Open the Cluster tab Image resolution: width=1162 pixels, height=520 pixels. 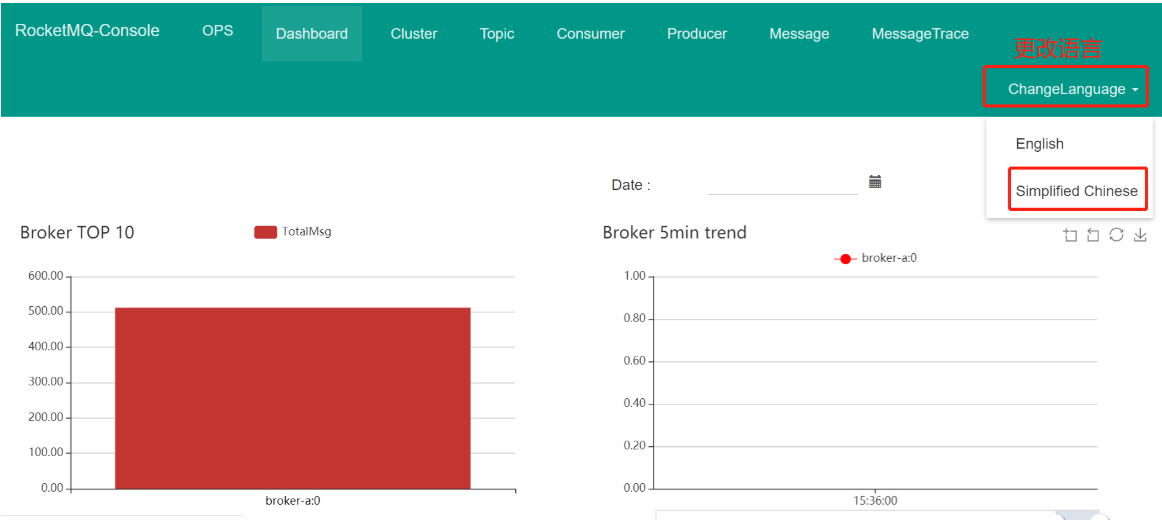coord(414,34)
